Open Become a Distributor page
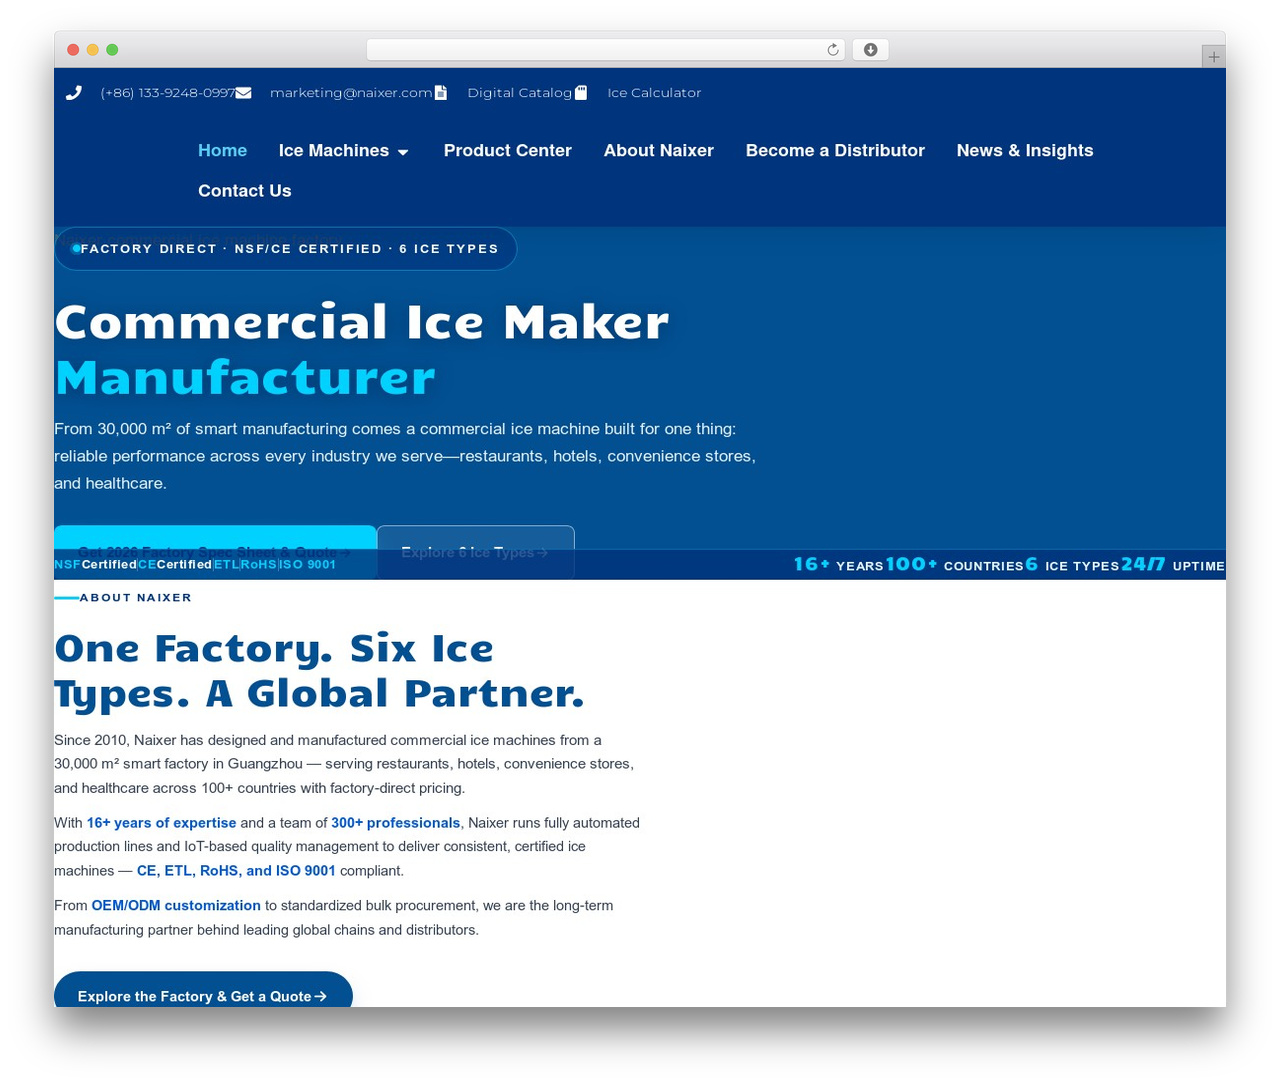 click(x=835, y=150)
